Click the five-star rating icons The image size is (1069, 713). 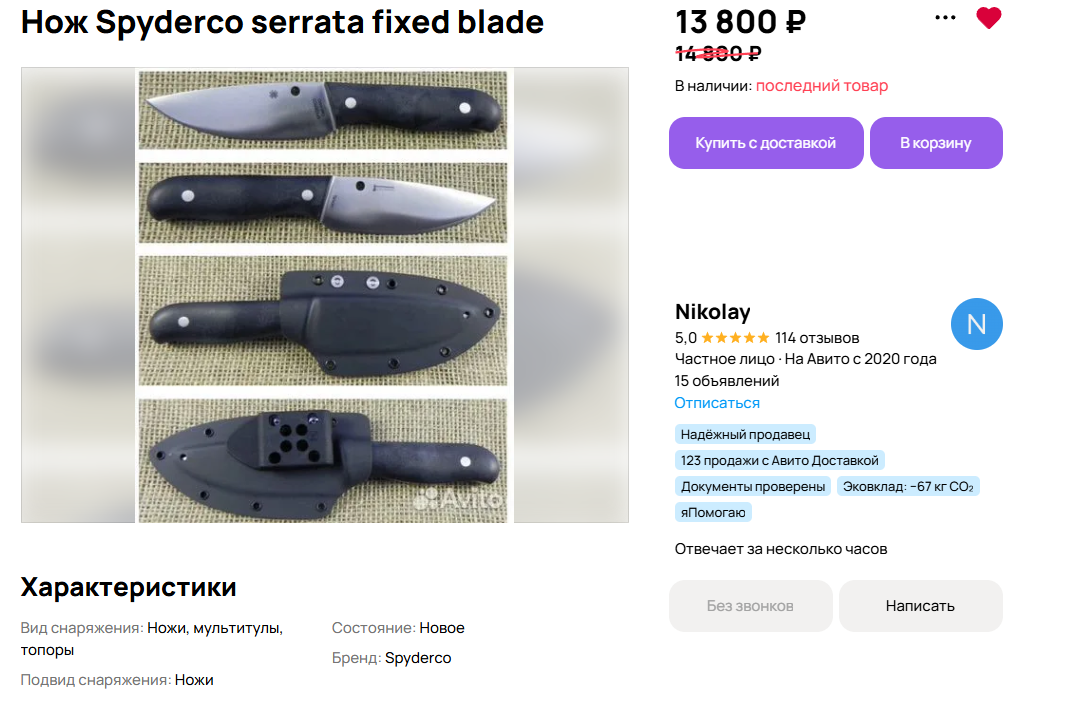pos(735,338)
